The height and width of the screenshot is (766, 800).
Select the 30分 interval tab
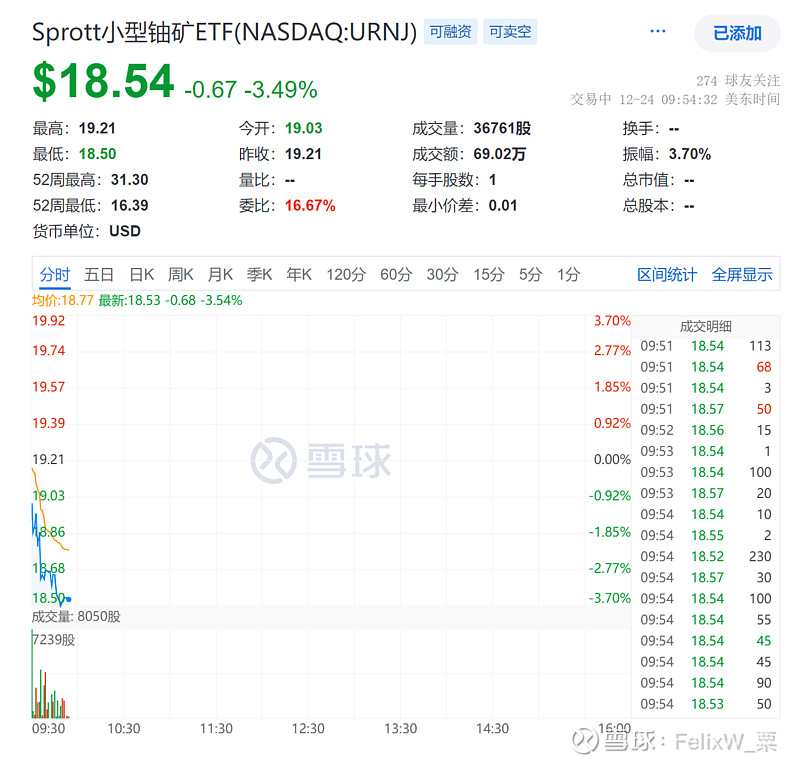(x=442, y=275)
